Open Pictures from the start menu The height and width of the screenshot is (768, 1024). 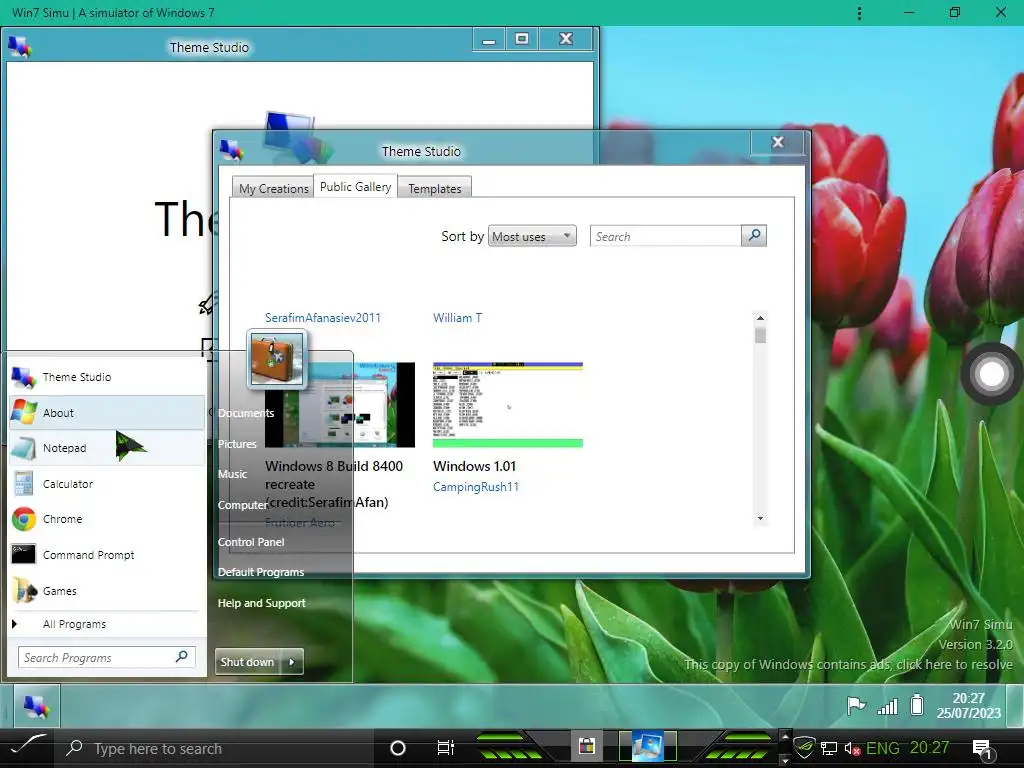[x=237, y=444]
